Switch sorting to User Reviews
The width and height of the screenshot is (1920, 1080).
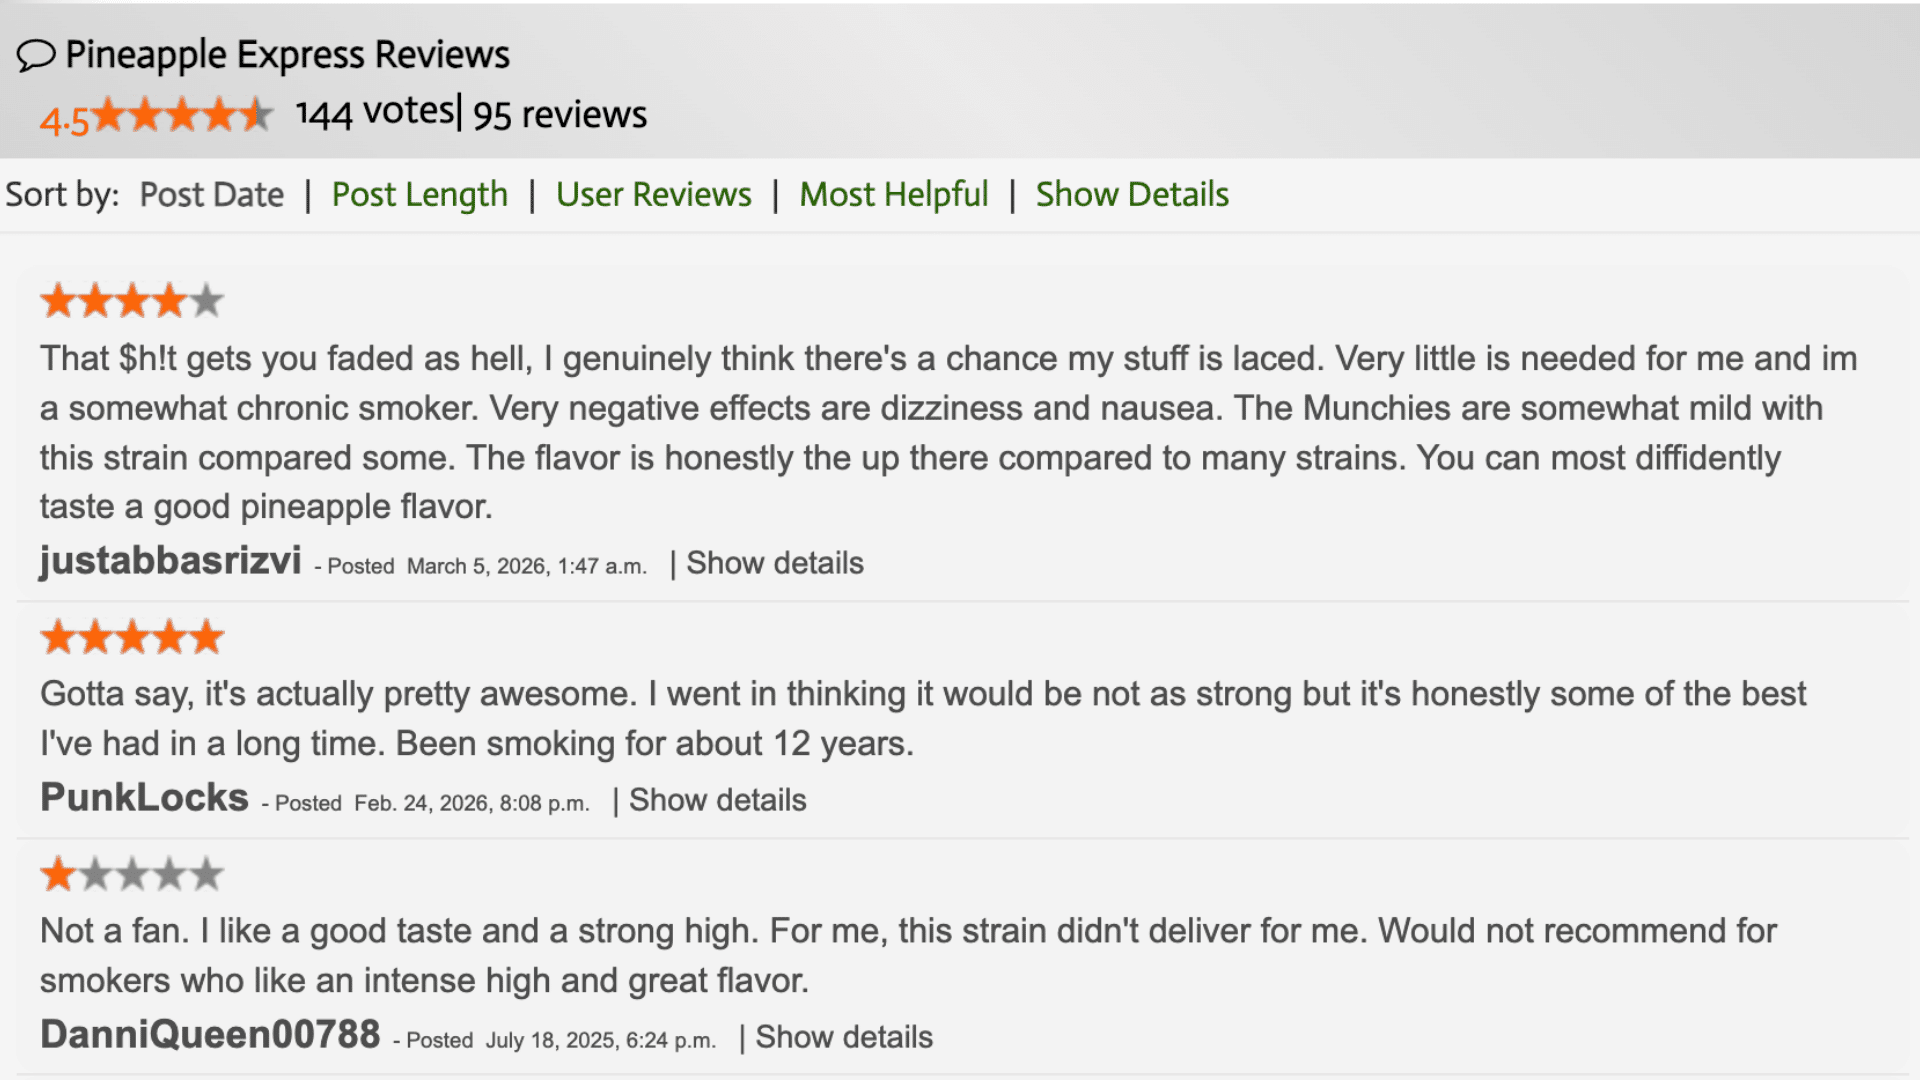[x=655, y=194]
